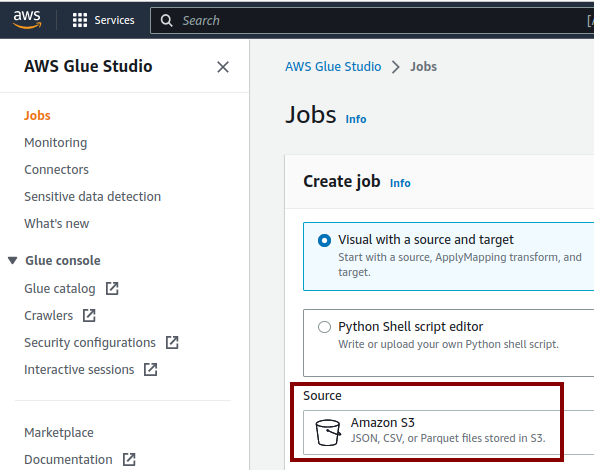594x470 pixels.
Task: Click the AWS logo home icon
Action: click(x=27, y=19)
